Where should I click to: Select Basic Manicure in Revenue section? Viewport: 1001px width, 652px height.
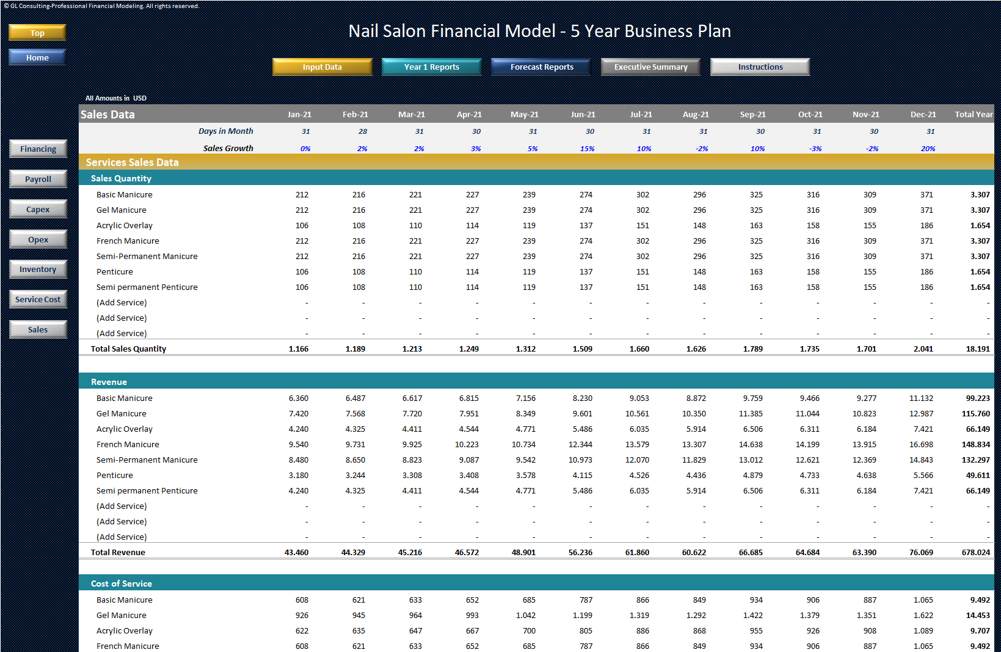[124, 398]
